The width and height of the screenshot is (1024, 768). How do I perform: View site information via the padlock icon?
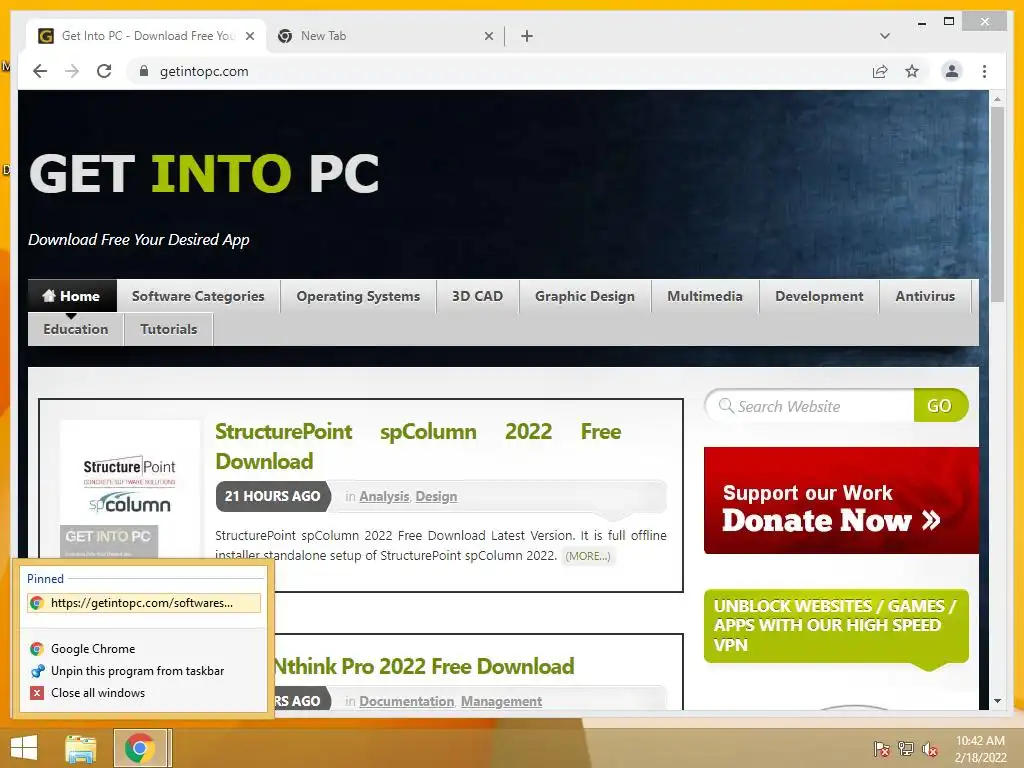pos(144,71)
